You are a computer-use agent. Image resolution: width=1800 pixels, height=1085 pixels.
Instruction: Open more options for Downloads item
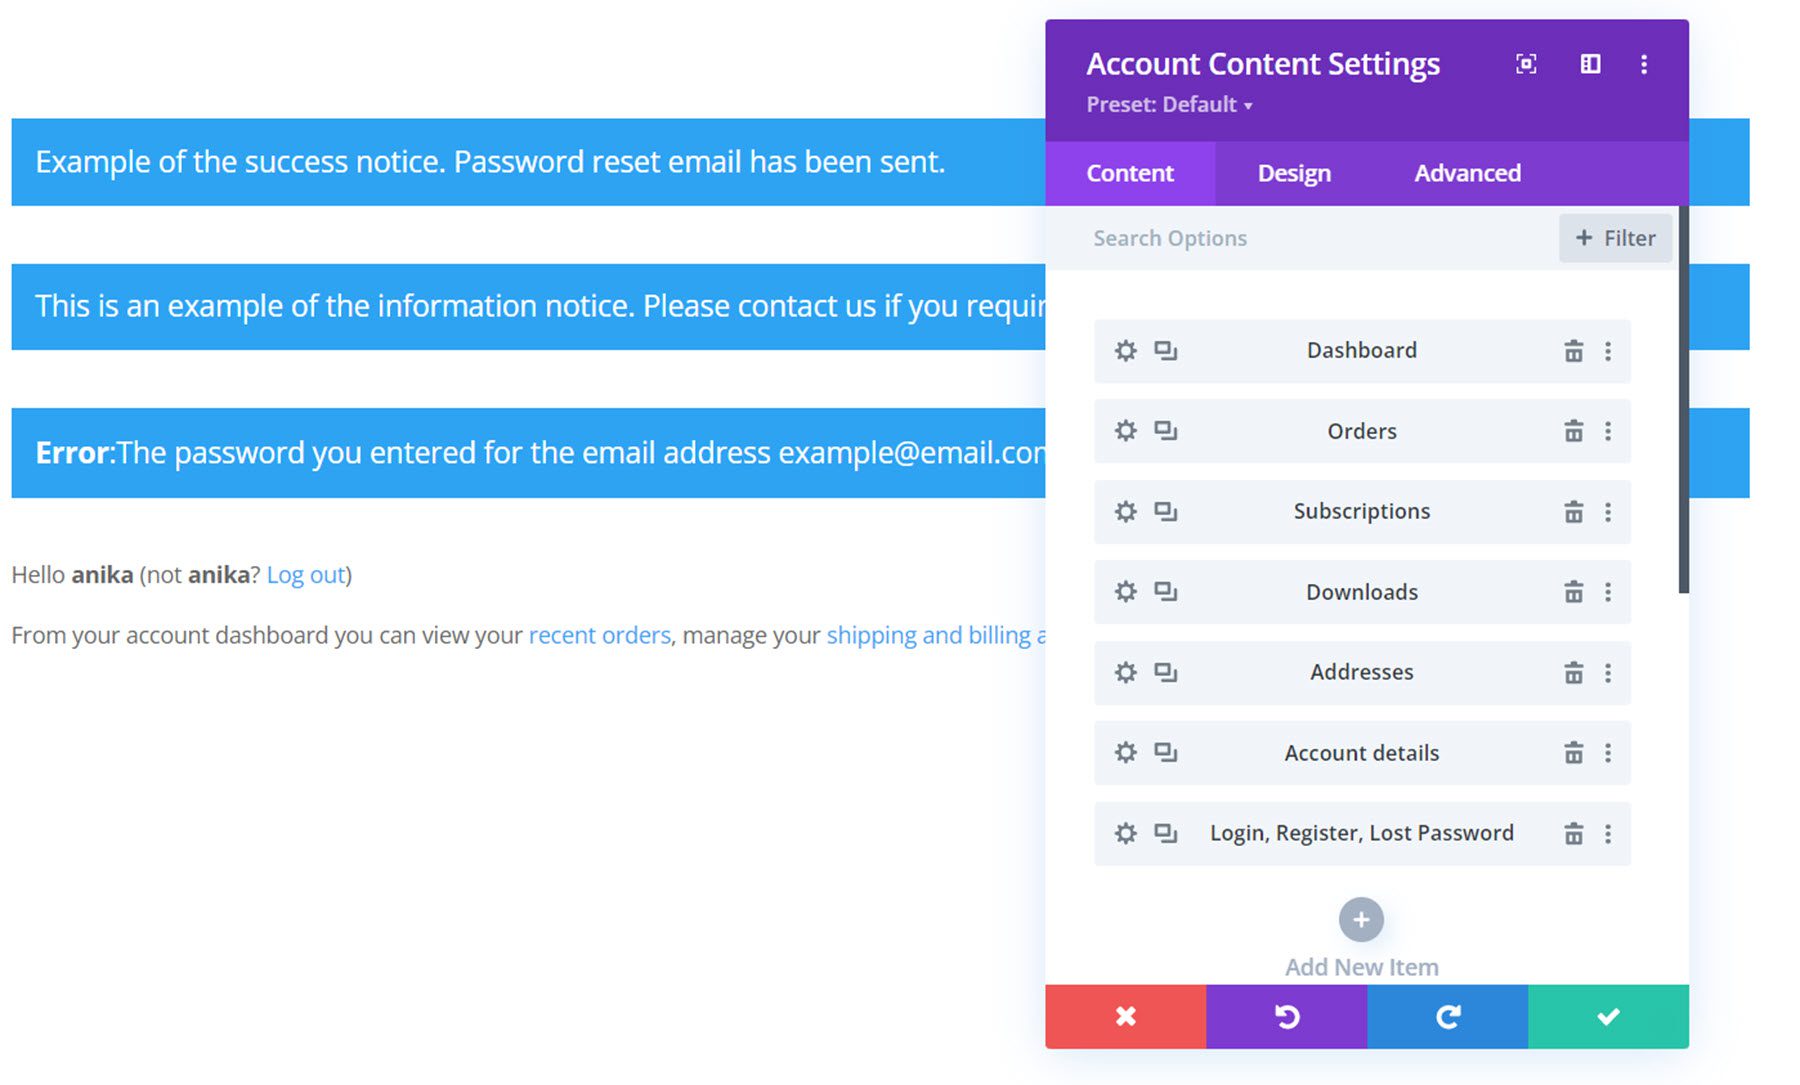(1608, 592)
